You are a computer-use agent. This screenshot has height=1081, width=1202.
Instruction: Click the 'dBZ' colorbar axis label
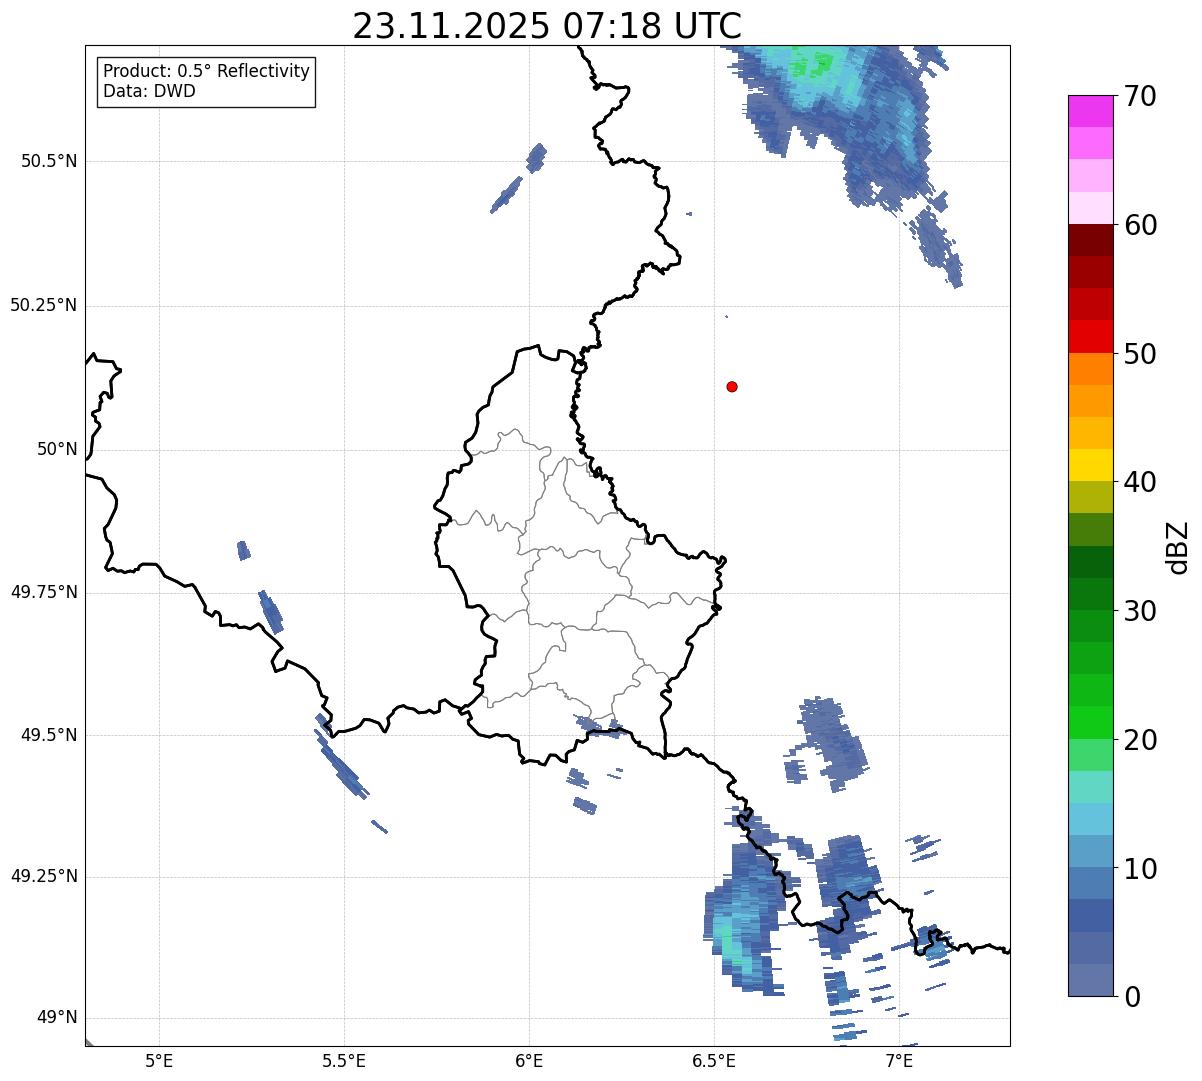point(1179,547)
